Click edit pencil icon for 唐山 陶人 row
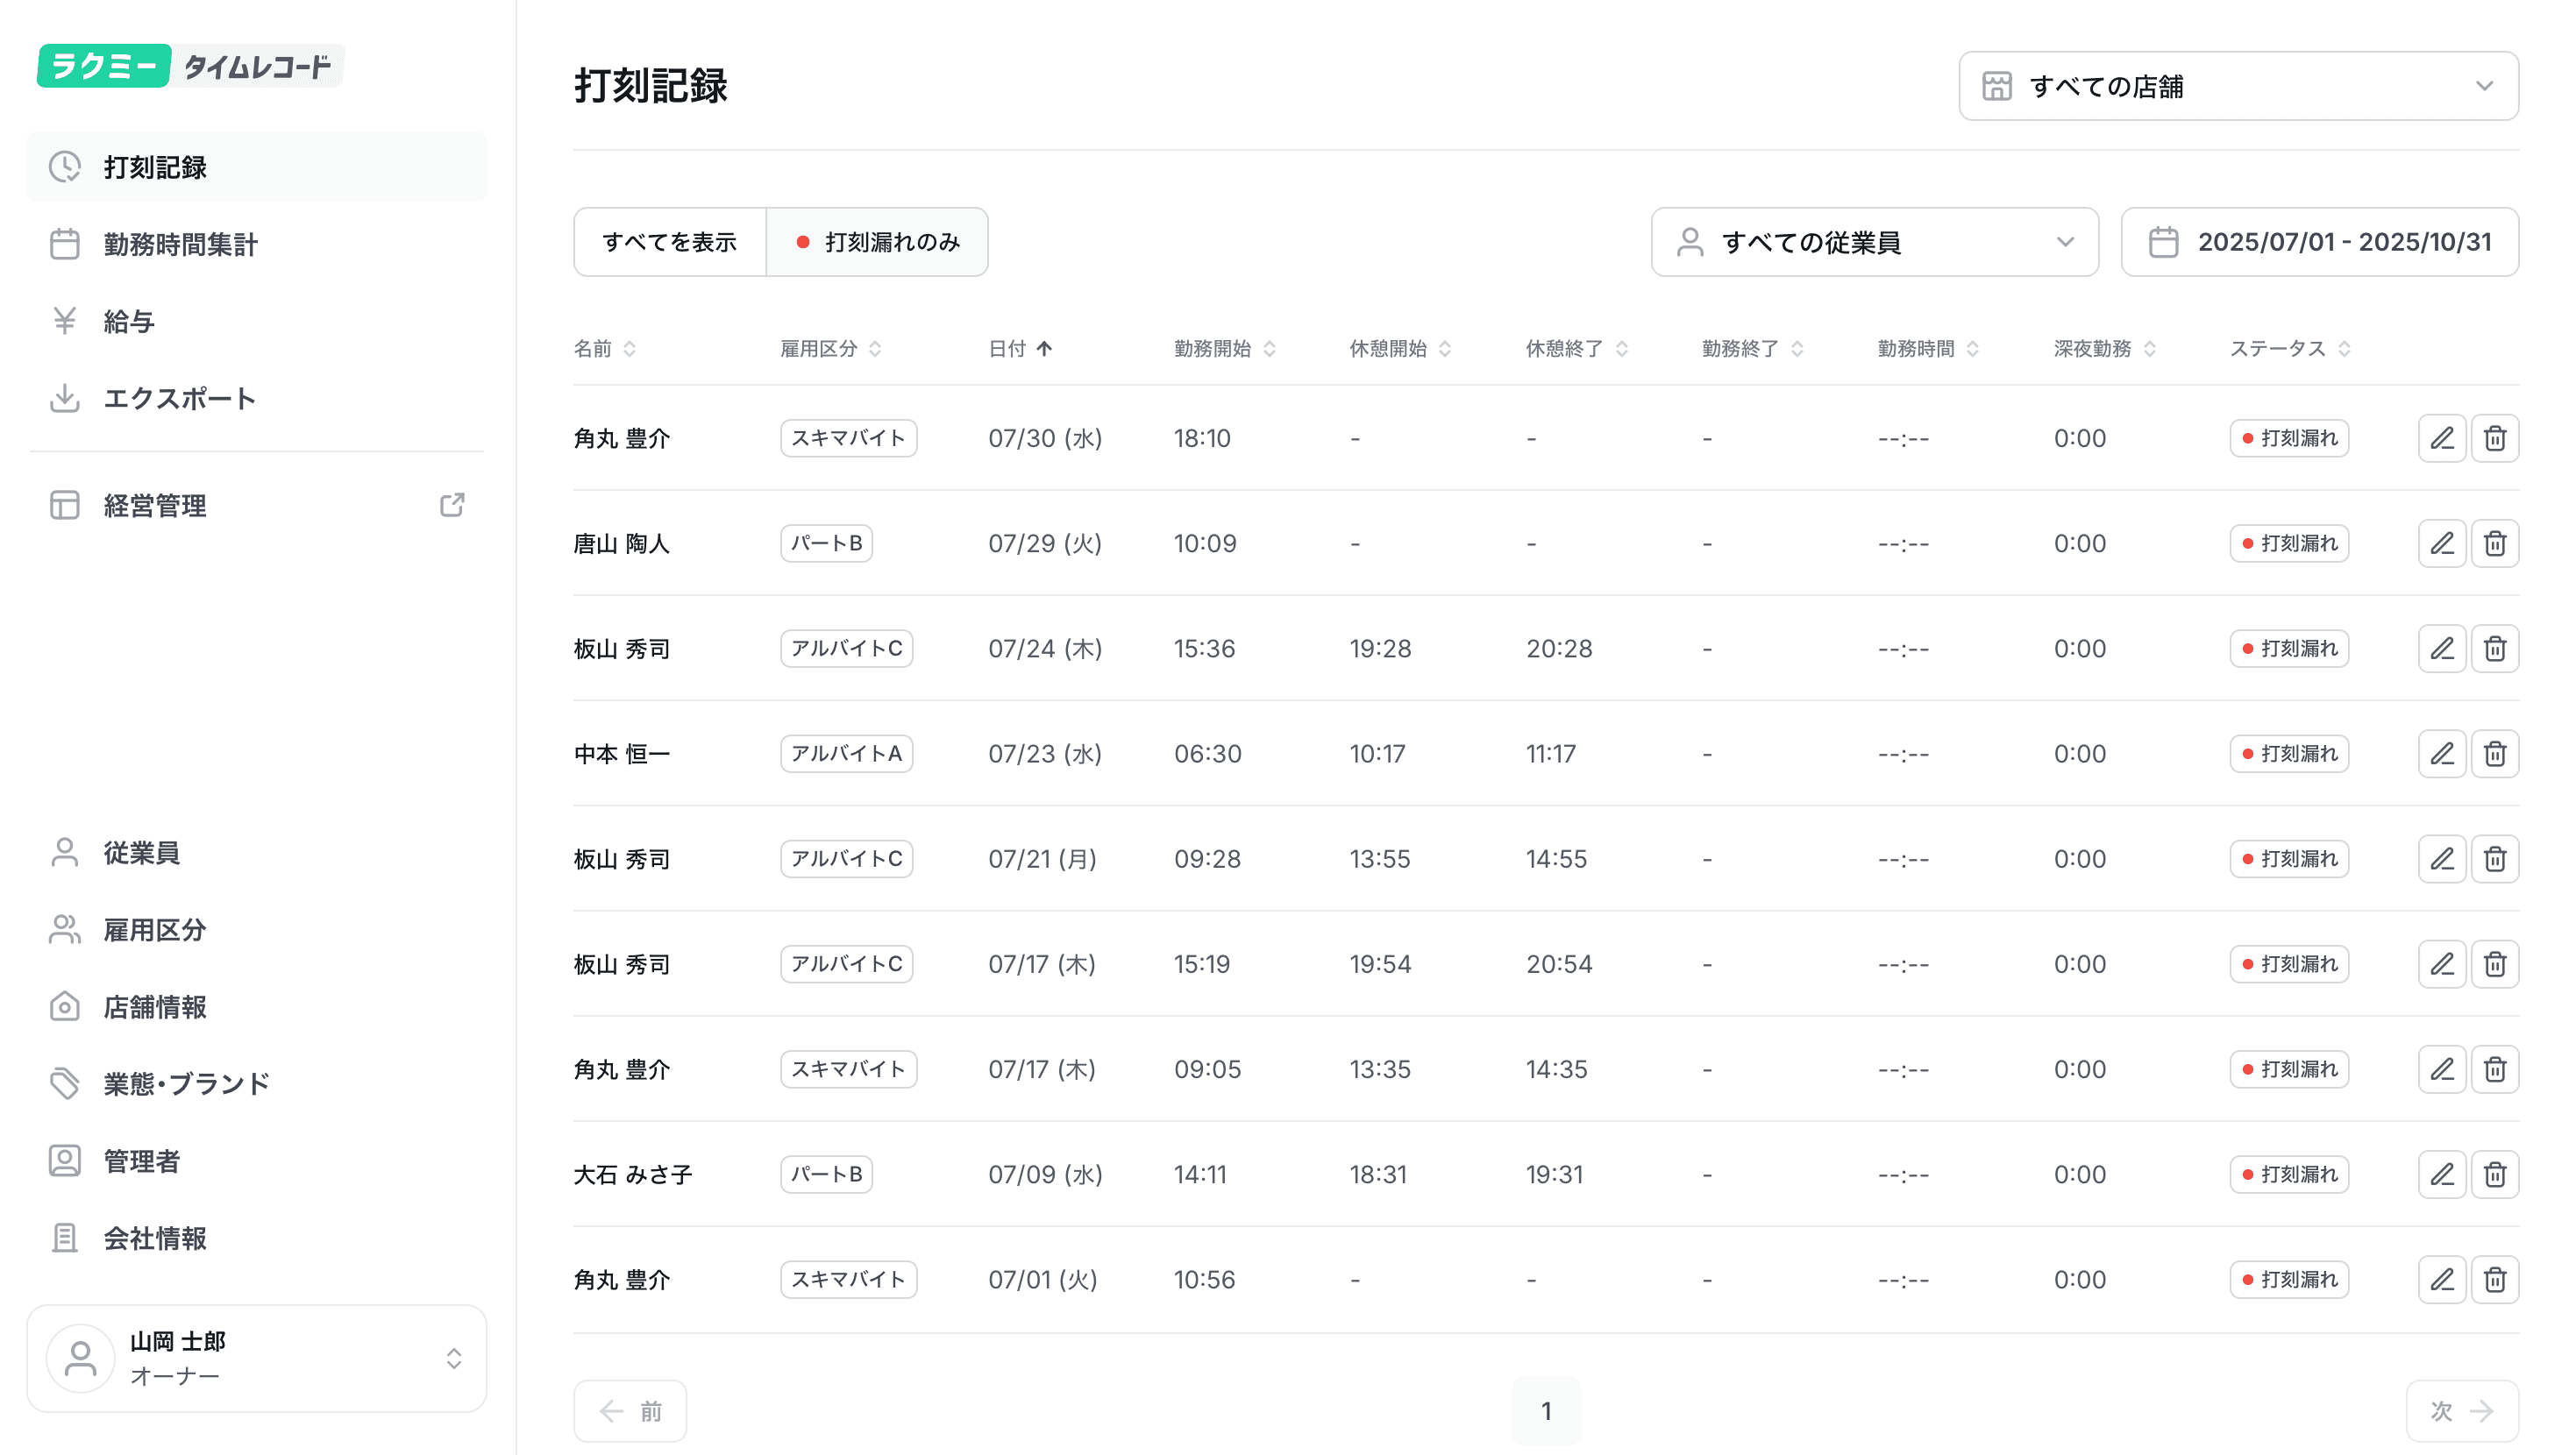Screen dimensions: 2576x1455 (x=2441, y=543)
